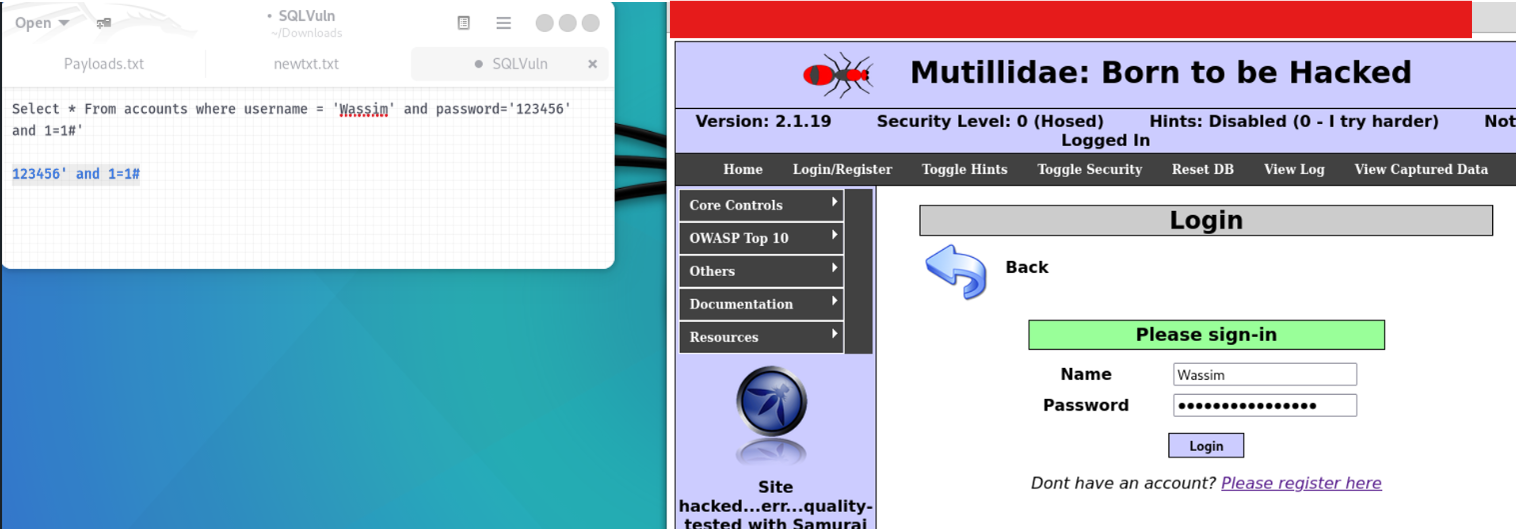Click Reset DB in Mutillidae menu
Viewport: 1516px width, 529px height.
(x=1203, y=169)
